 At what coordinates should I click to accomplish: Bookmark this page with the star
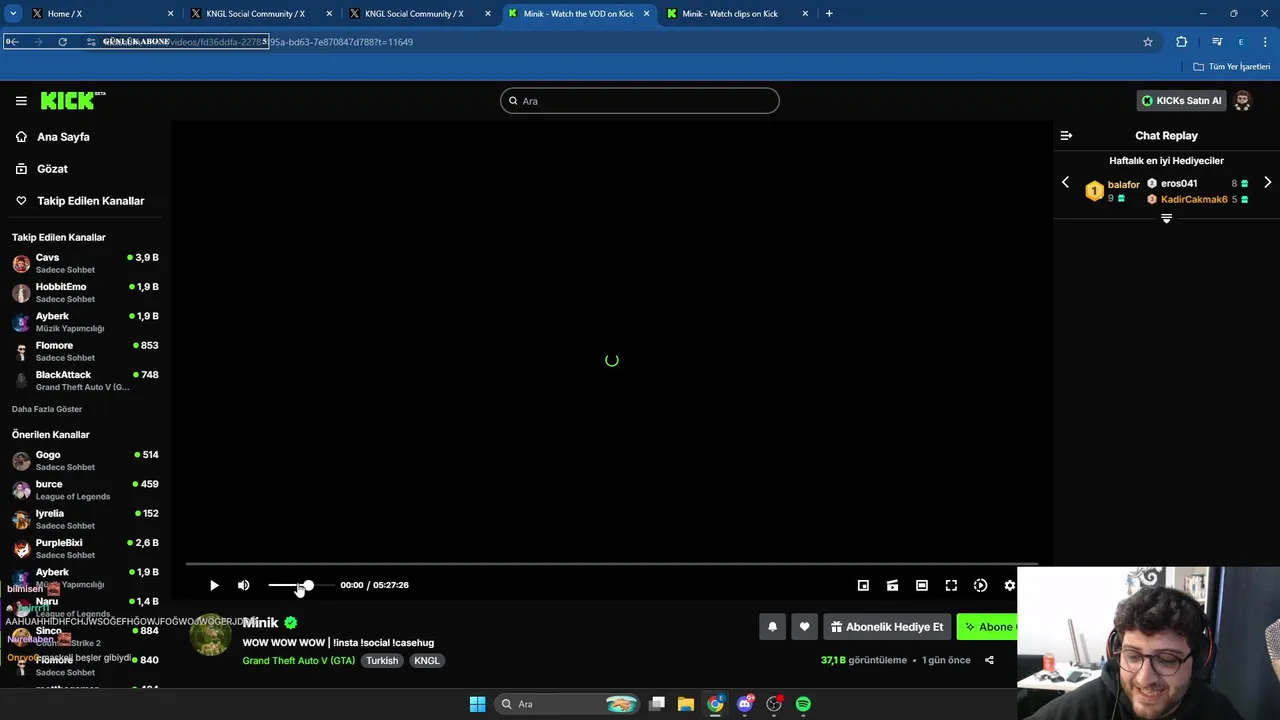pos(1148,42)
